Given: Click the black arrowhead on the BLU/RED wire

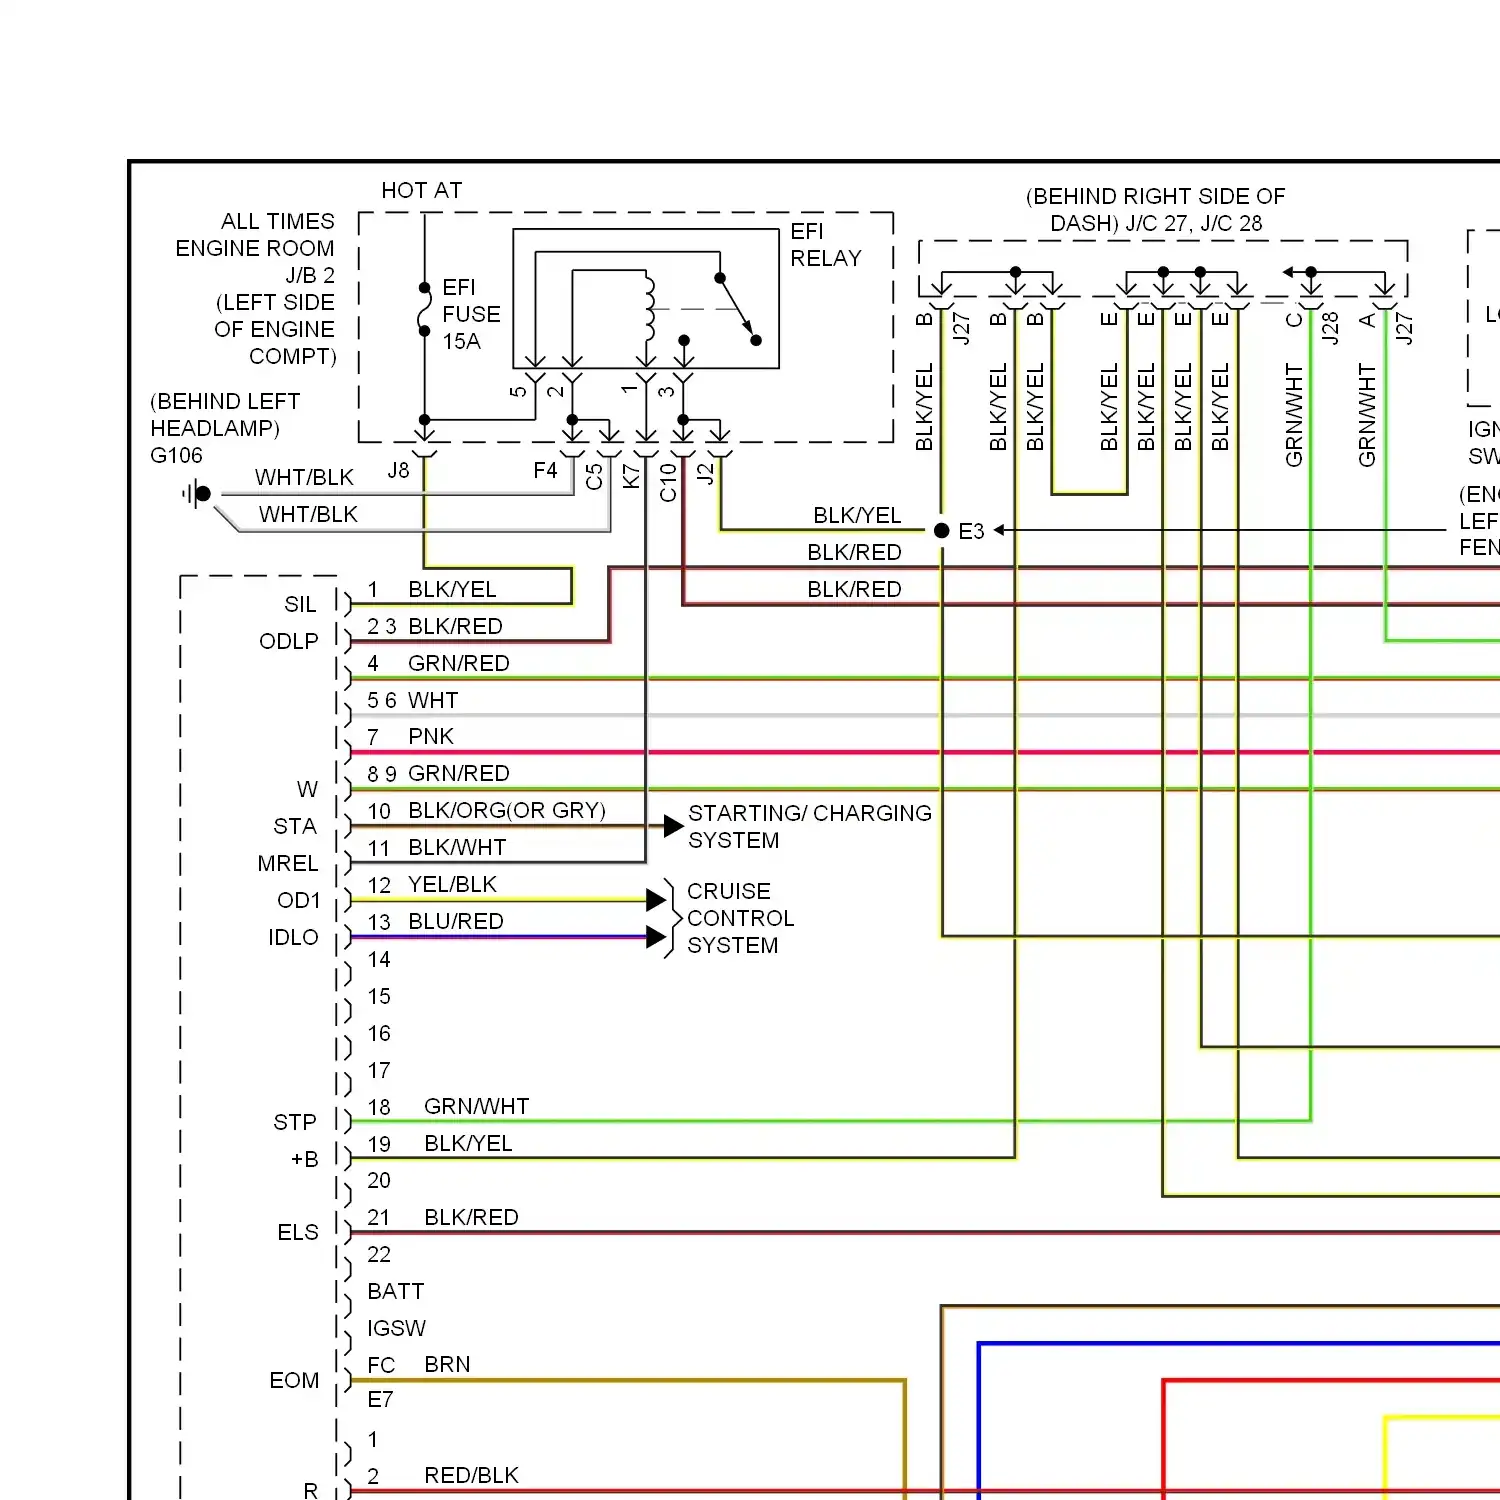Looking at the screenshot, I should [x=656, y=937].
